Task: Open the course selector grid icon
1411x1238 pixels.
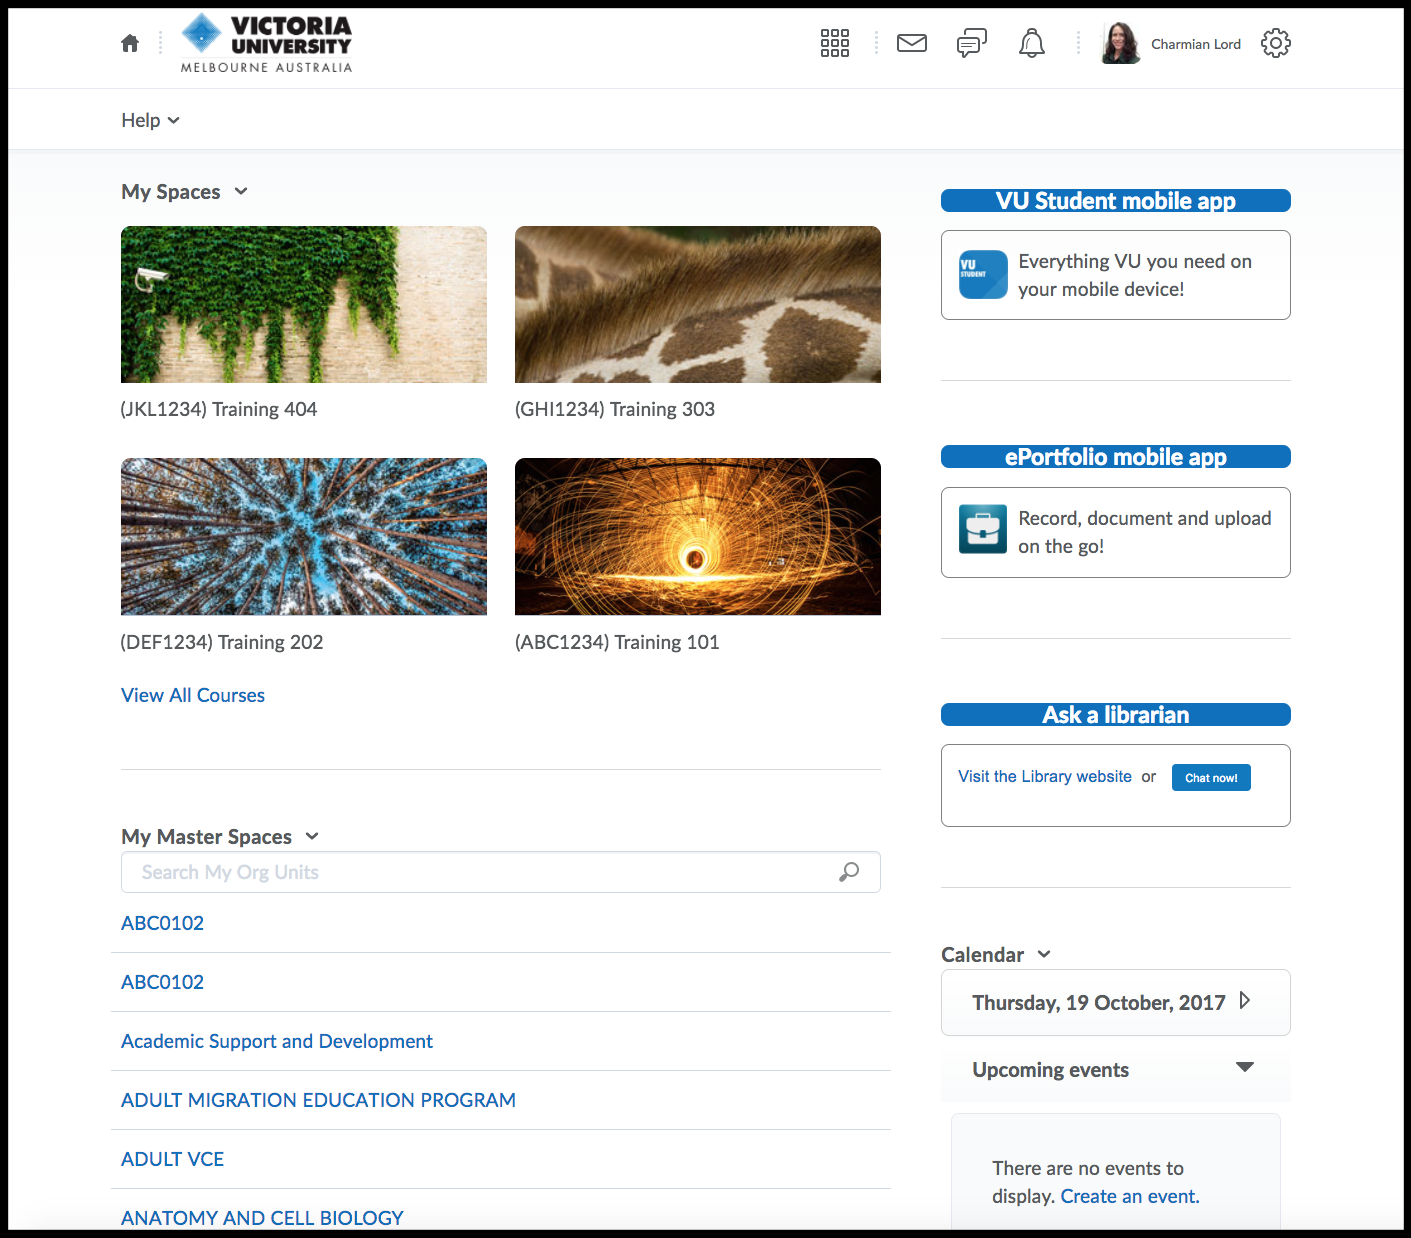Action: pos(835,43)
